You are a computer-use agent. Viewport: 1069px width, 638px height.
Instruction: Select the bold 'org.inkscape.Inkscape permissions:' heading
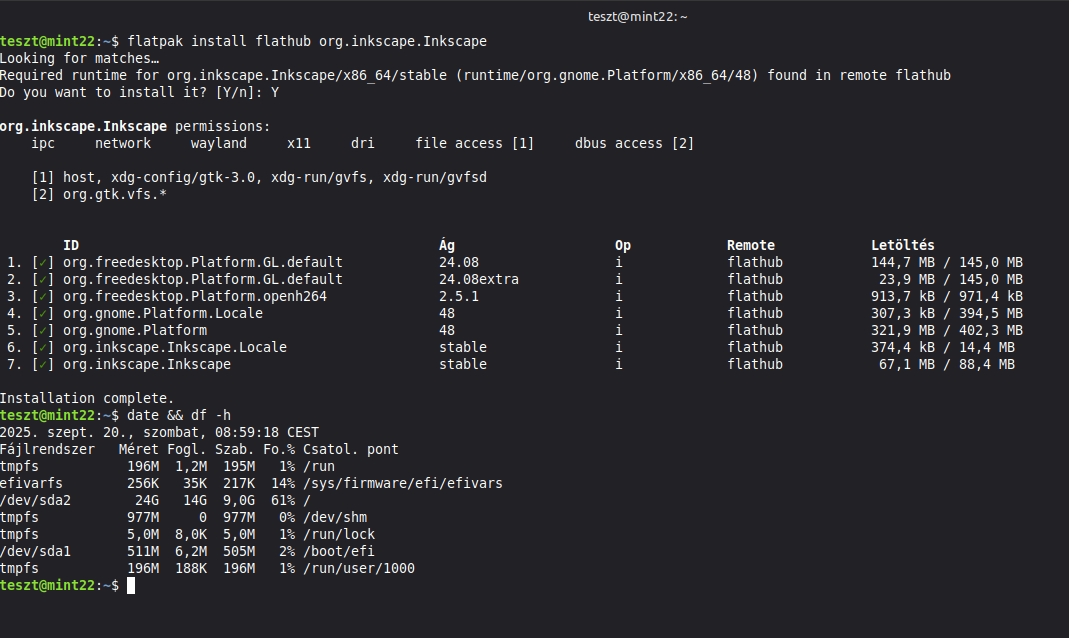[x=135, y=127]
